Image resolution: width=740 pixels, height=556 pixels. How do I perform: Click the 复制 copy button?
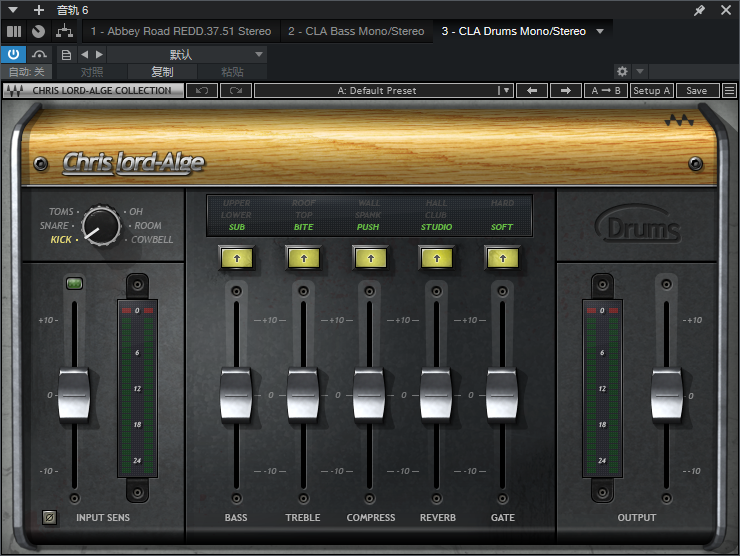(162, 72)
